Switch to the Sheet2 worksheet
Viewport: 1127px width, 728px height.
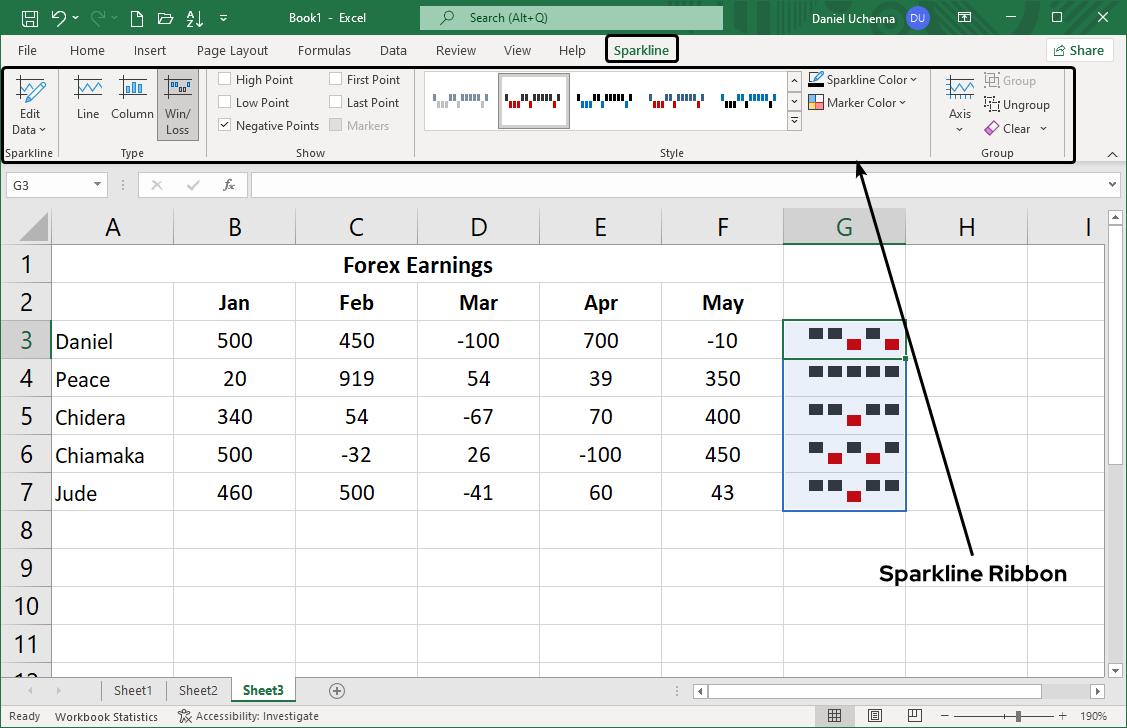(198, 690)
